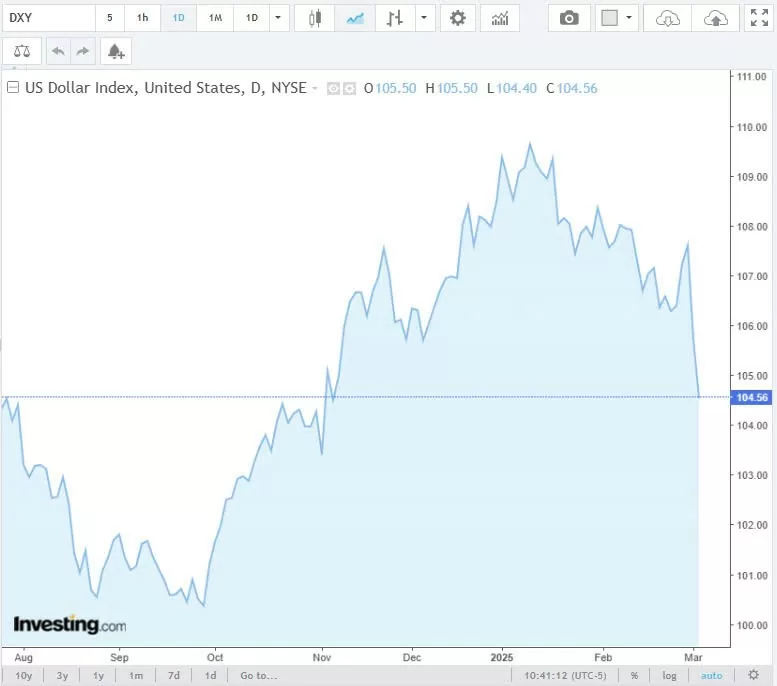Click the Go to... button
The width and height of the screenshot is (777, 686).
coord(258,676)
